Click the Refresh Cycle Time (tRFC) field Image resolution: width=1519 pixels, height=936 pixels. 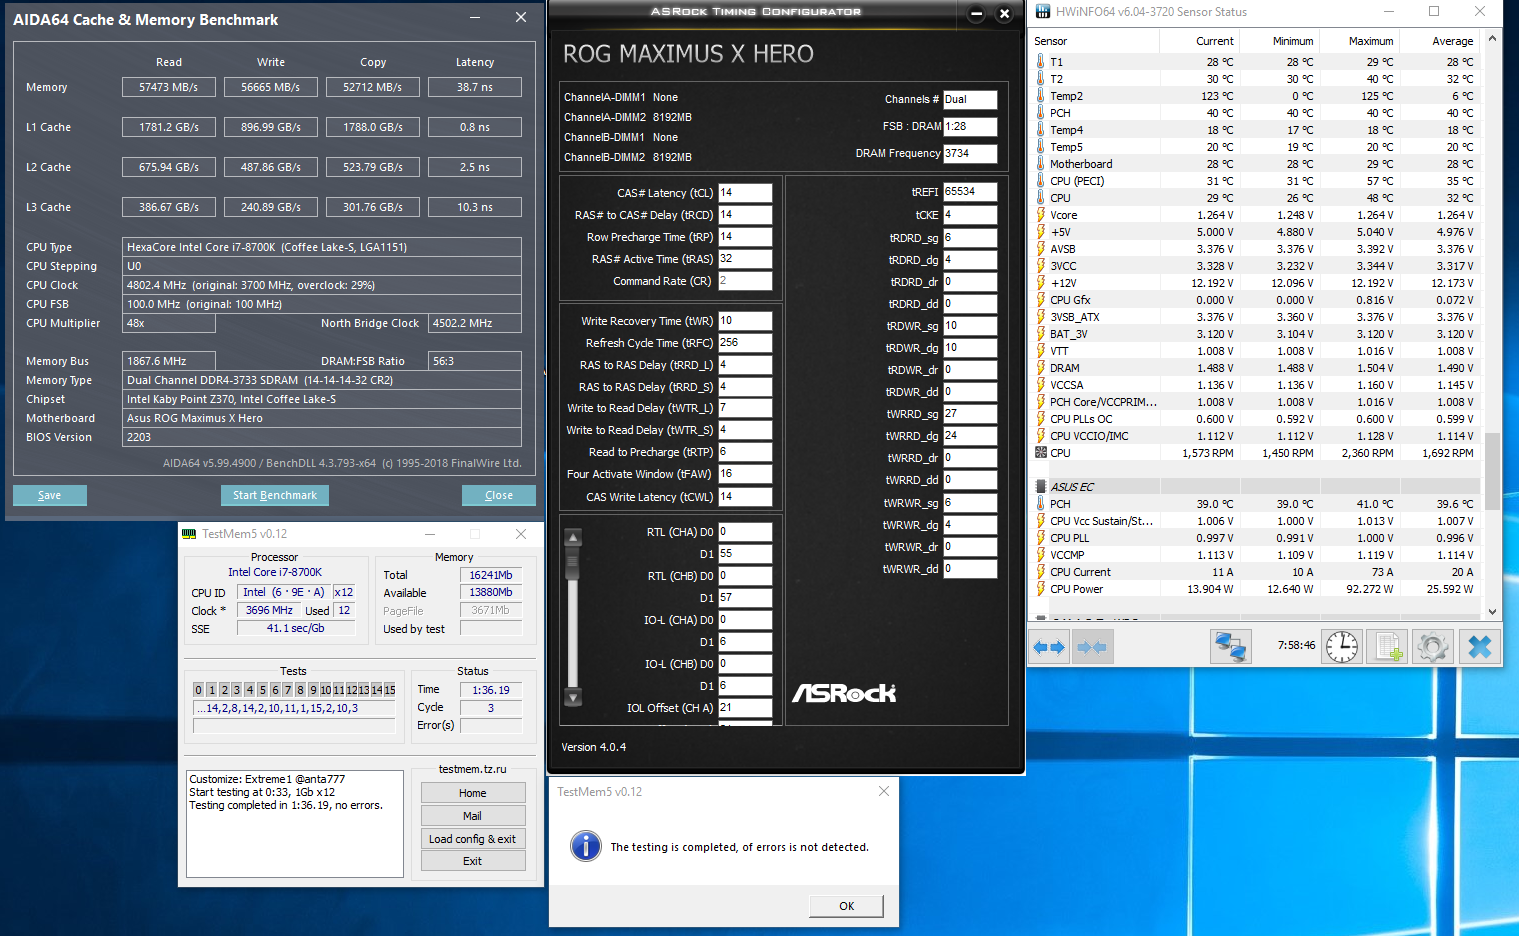pos(745,343)
